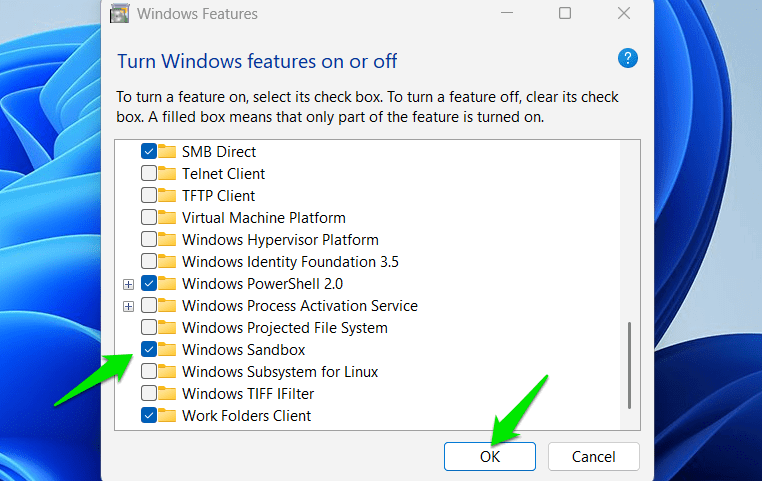Click the Work Folders Client folder icon

pyautogui.click(x=167, y=416)
